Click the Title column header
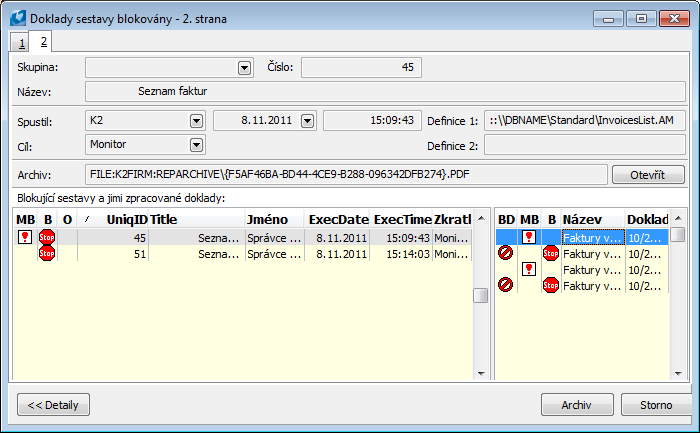The height and width of the screenshot is (433, 700). click(x=197, y=219)
